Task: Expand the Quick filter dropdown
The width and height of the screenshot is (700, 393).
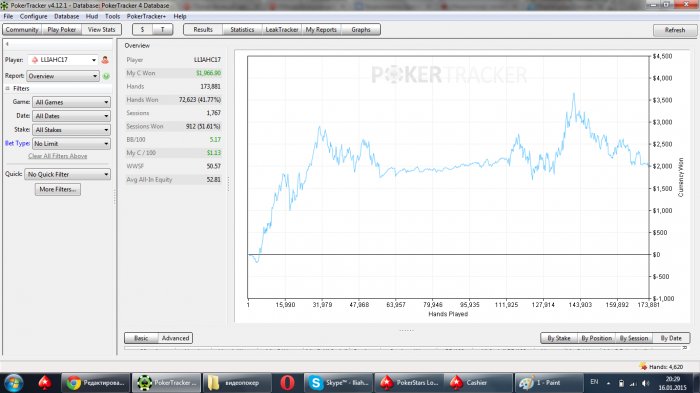Action: 67,175
